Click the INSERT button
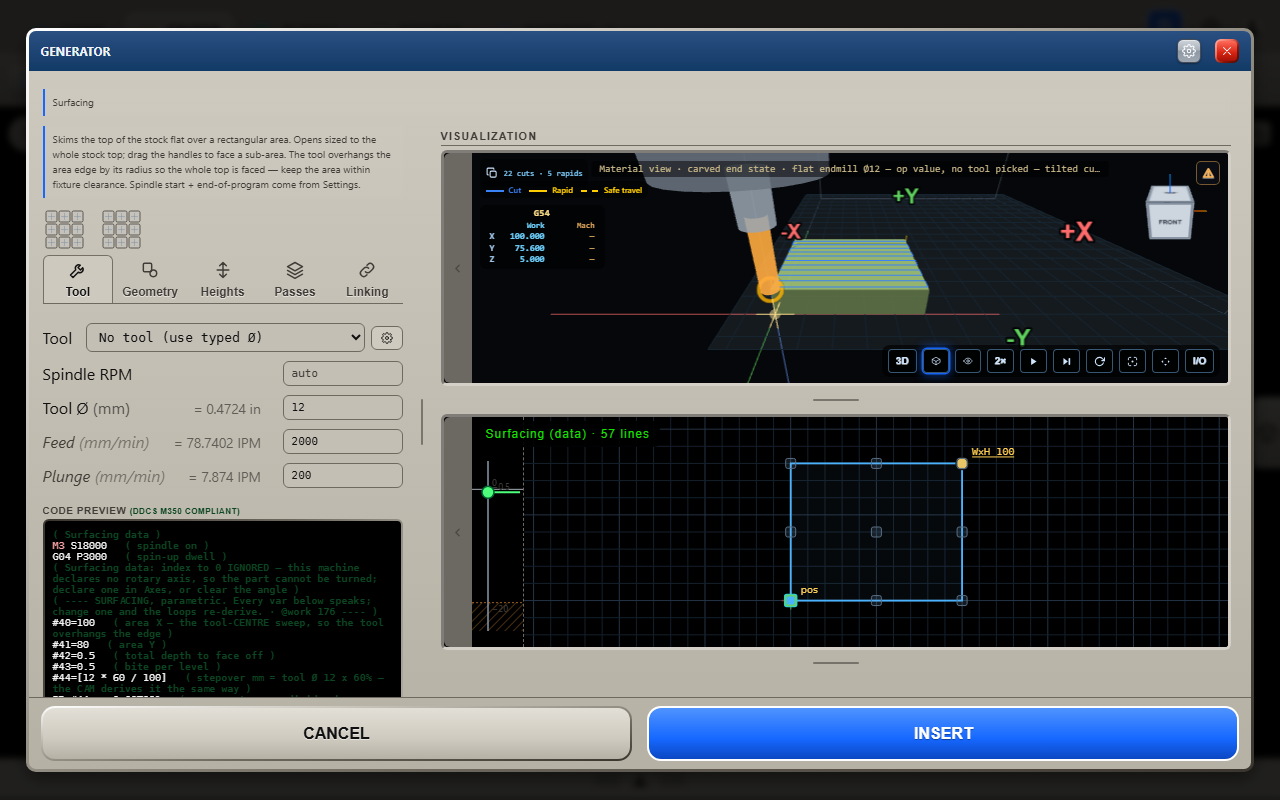Viewport: 1280px width, 800px height. [x=943, y=733]
